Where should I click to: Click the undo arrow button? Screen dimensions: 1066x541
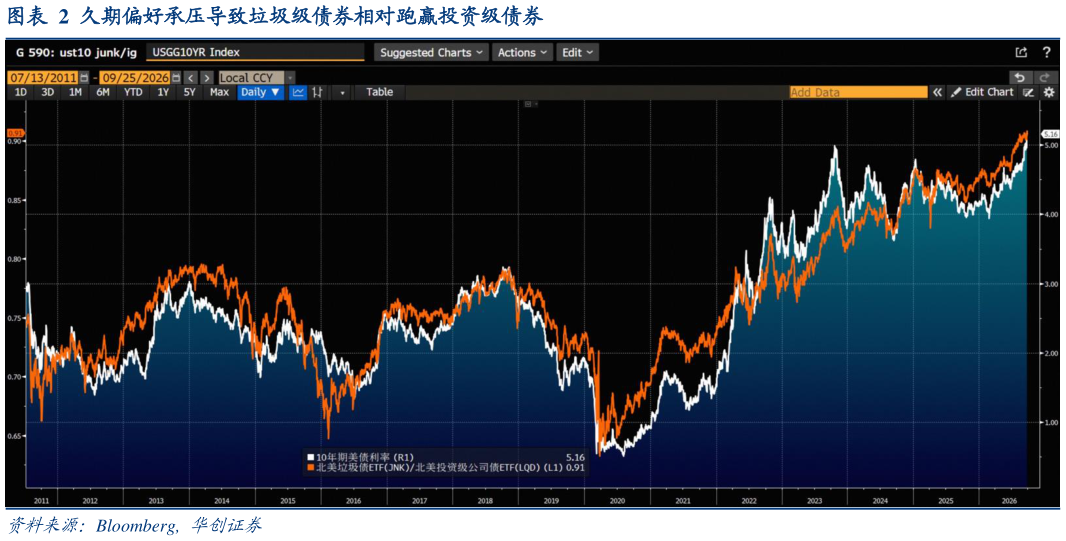click(1019, 77)
